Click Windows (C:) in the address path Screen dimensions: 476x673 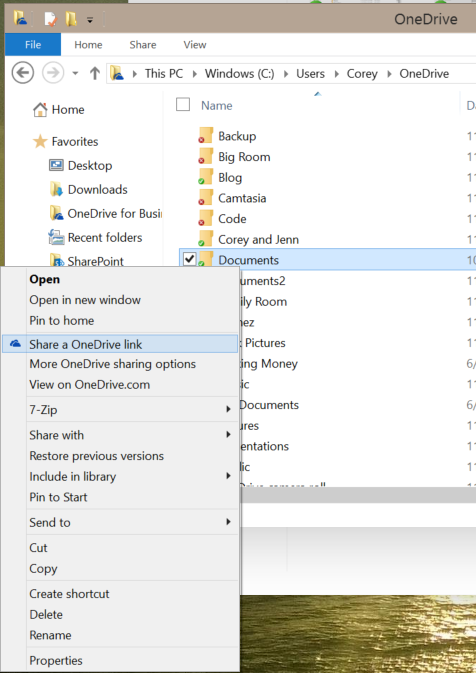coord(240,73)
